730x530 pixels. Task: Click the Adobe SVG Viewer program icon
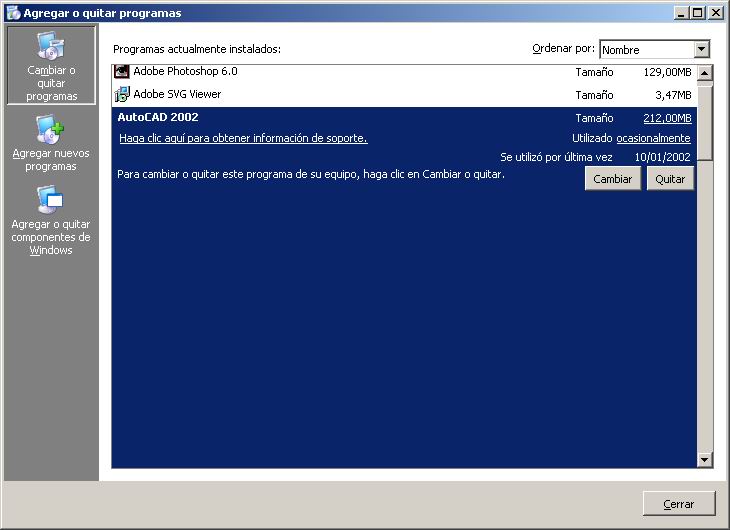(x=122, y=94)
